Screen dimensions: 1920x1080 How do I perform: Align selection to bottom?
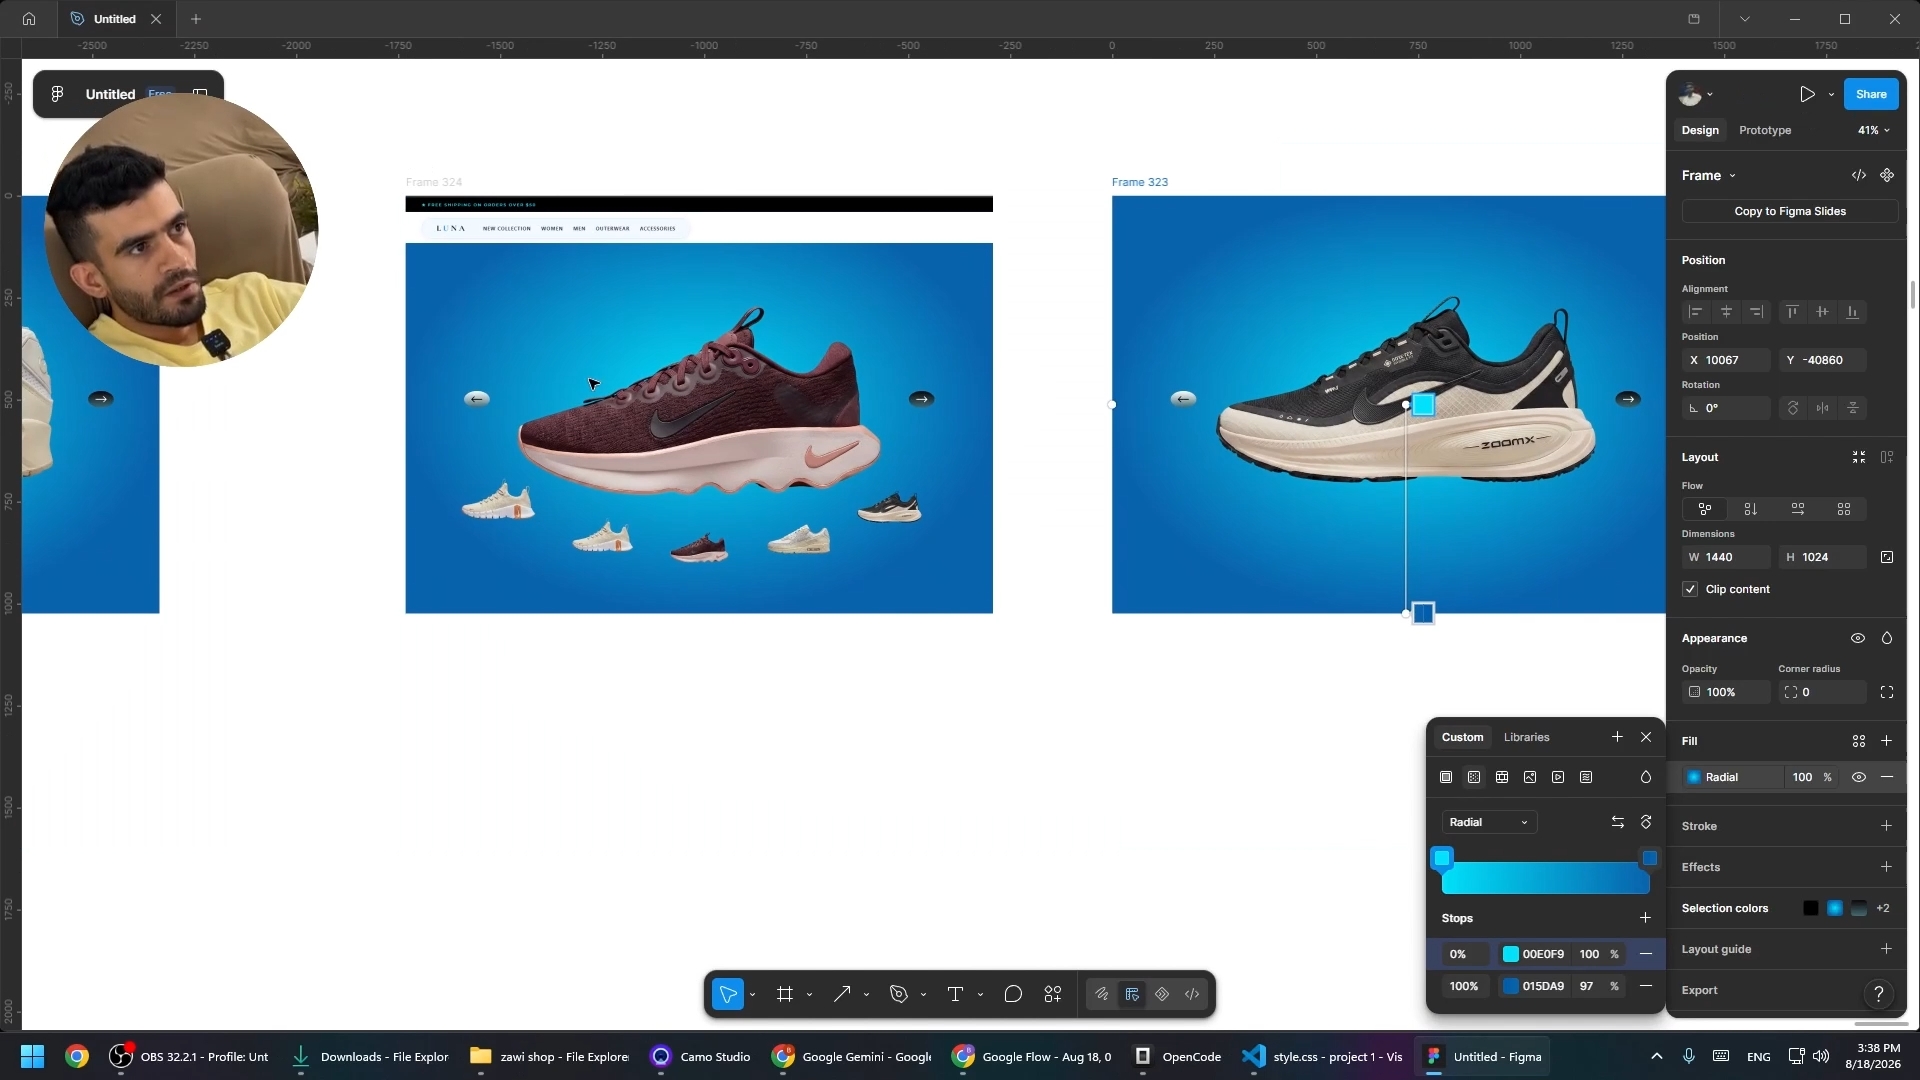point(1852,312)
